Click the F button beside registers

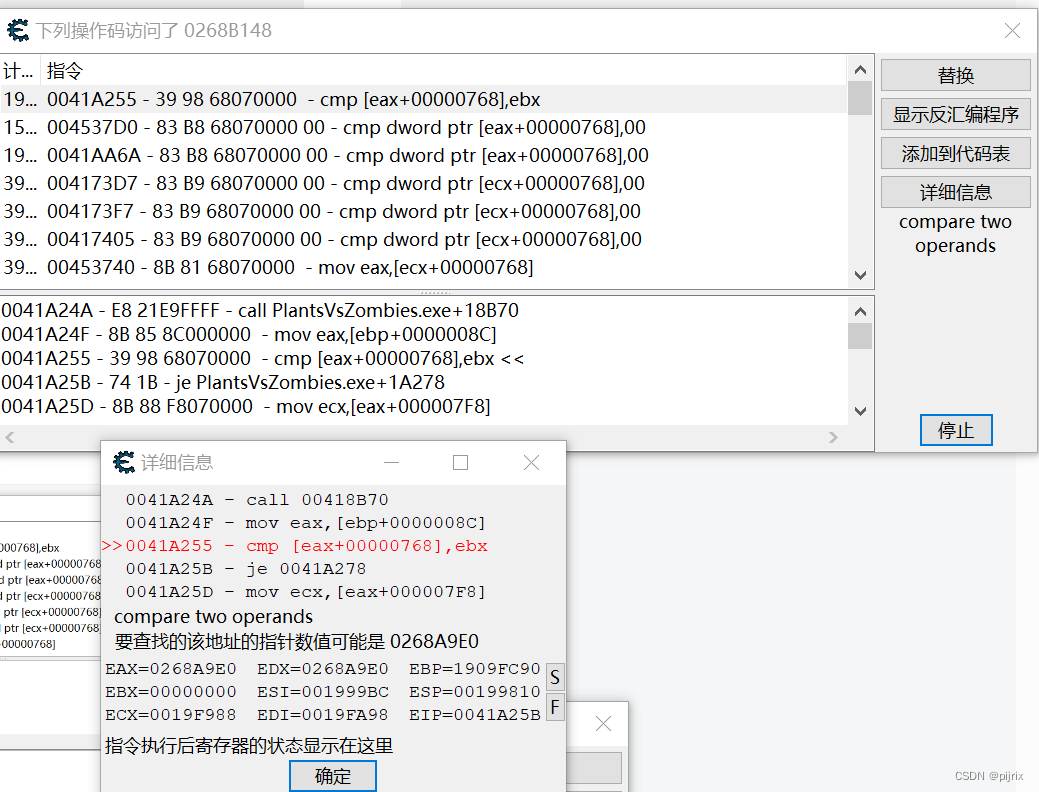coord(555,707)
